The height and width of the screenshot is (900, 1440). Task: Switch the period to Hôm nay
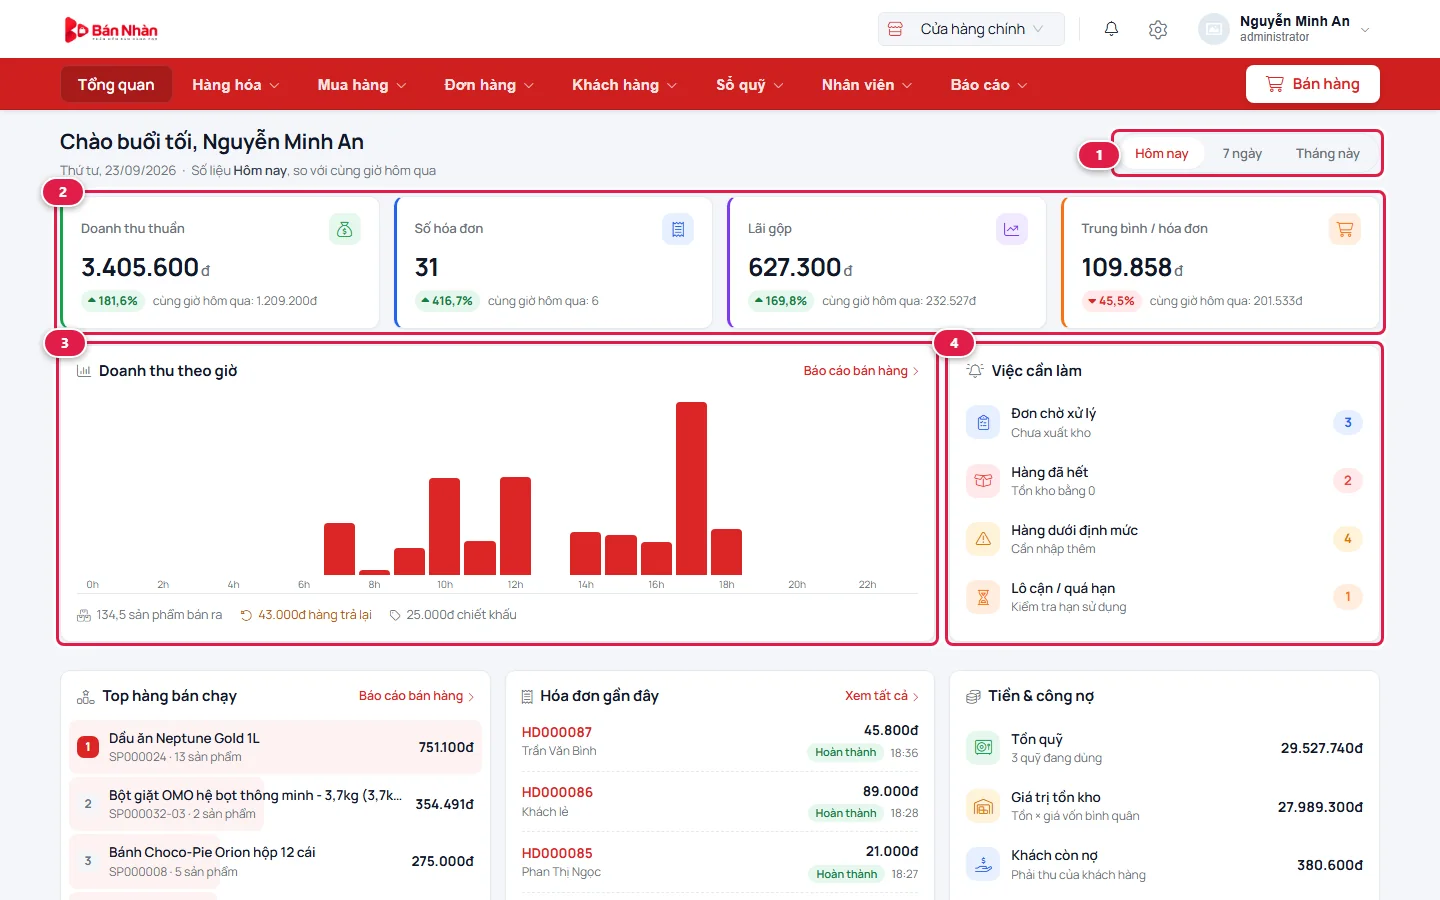coord(1161,153)
